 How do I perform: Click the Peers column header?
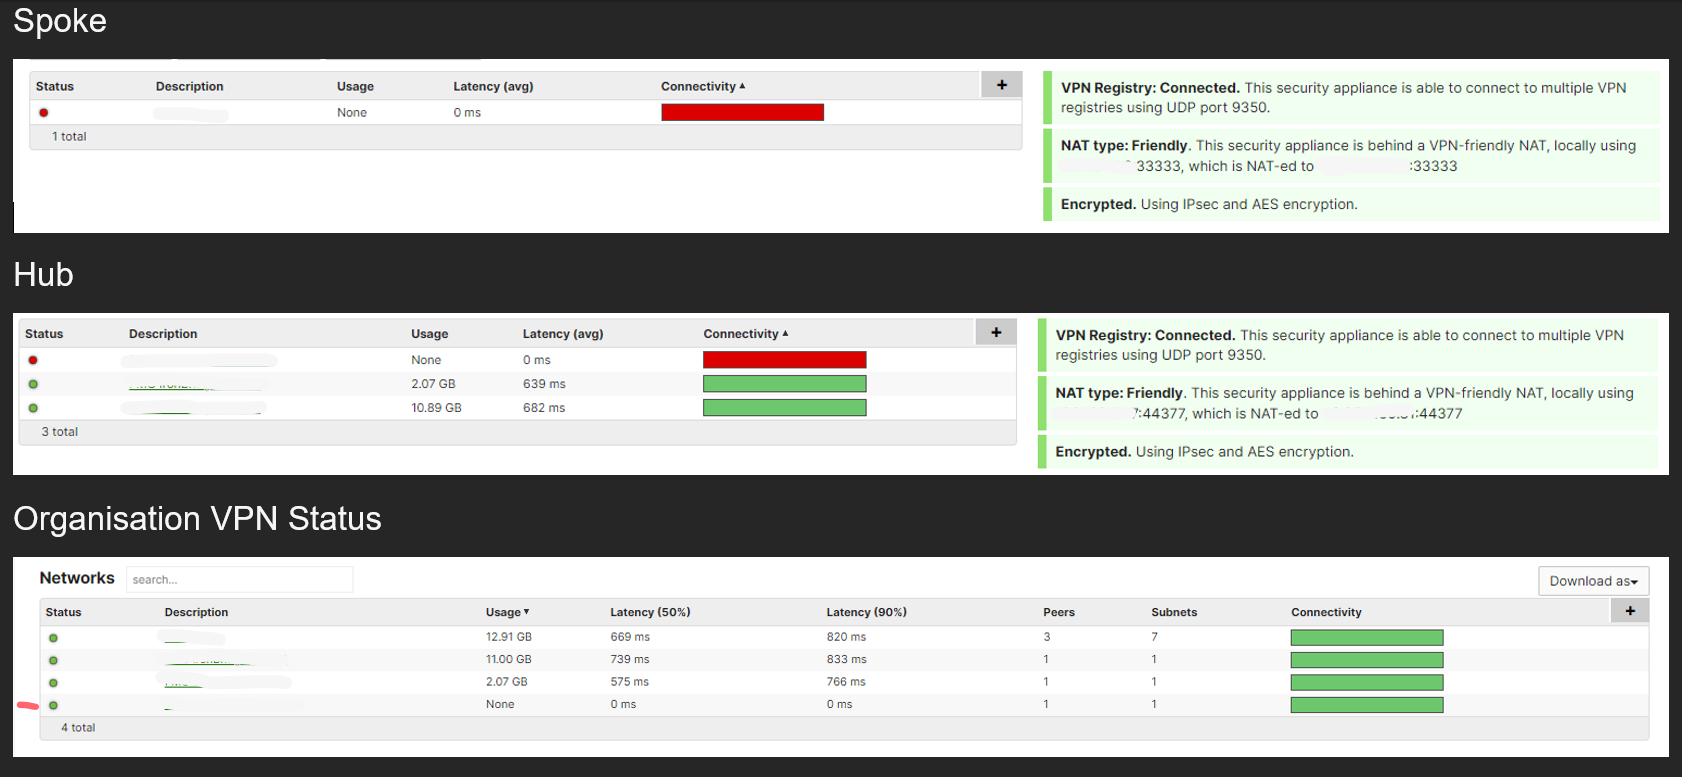point(1058,612)
